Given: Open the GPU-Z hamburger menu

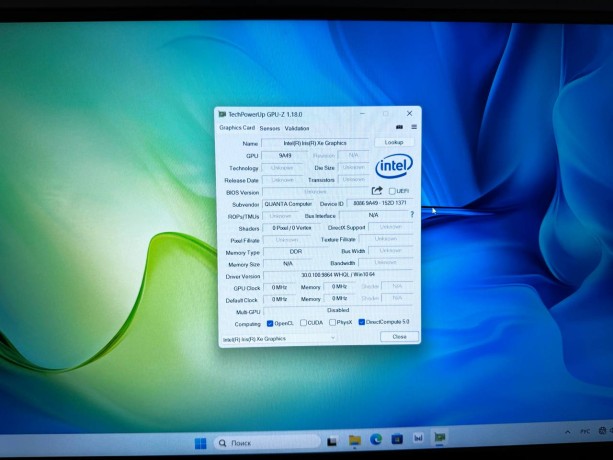Looking at the screenshot, I should click(x=413, y=128).
